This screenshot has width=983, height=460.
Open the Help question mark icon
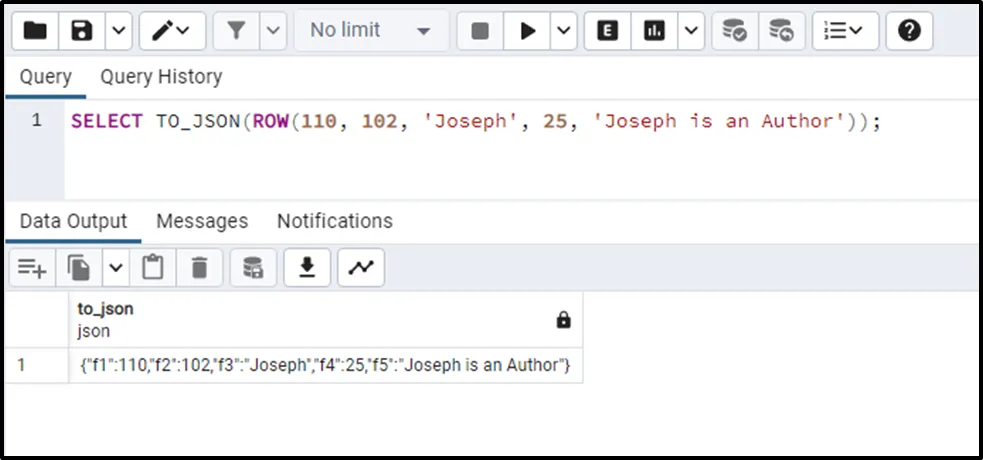(x=909, y=31)
